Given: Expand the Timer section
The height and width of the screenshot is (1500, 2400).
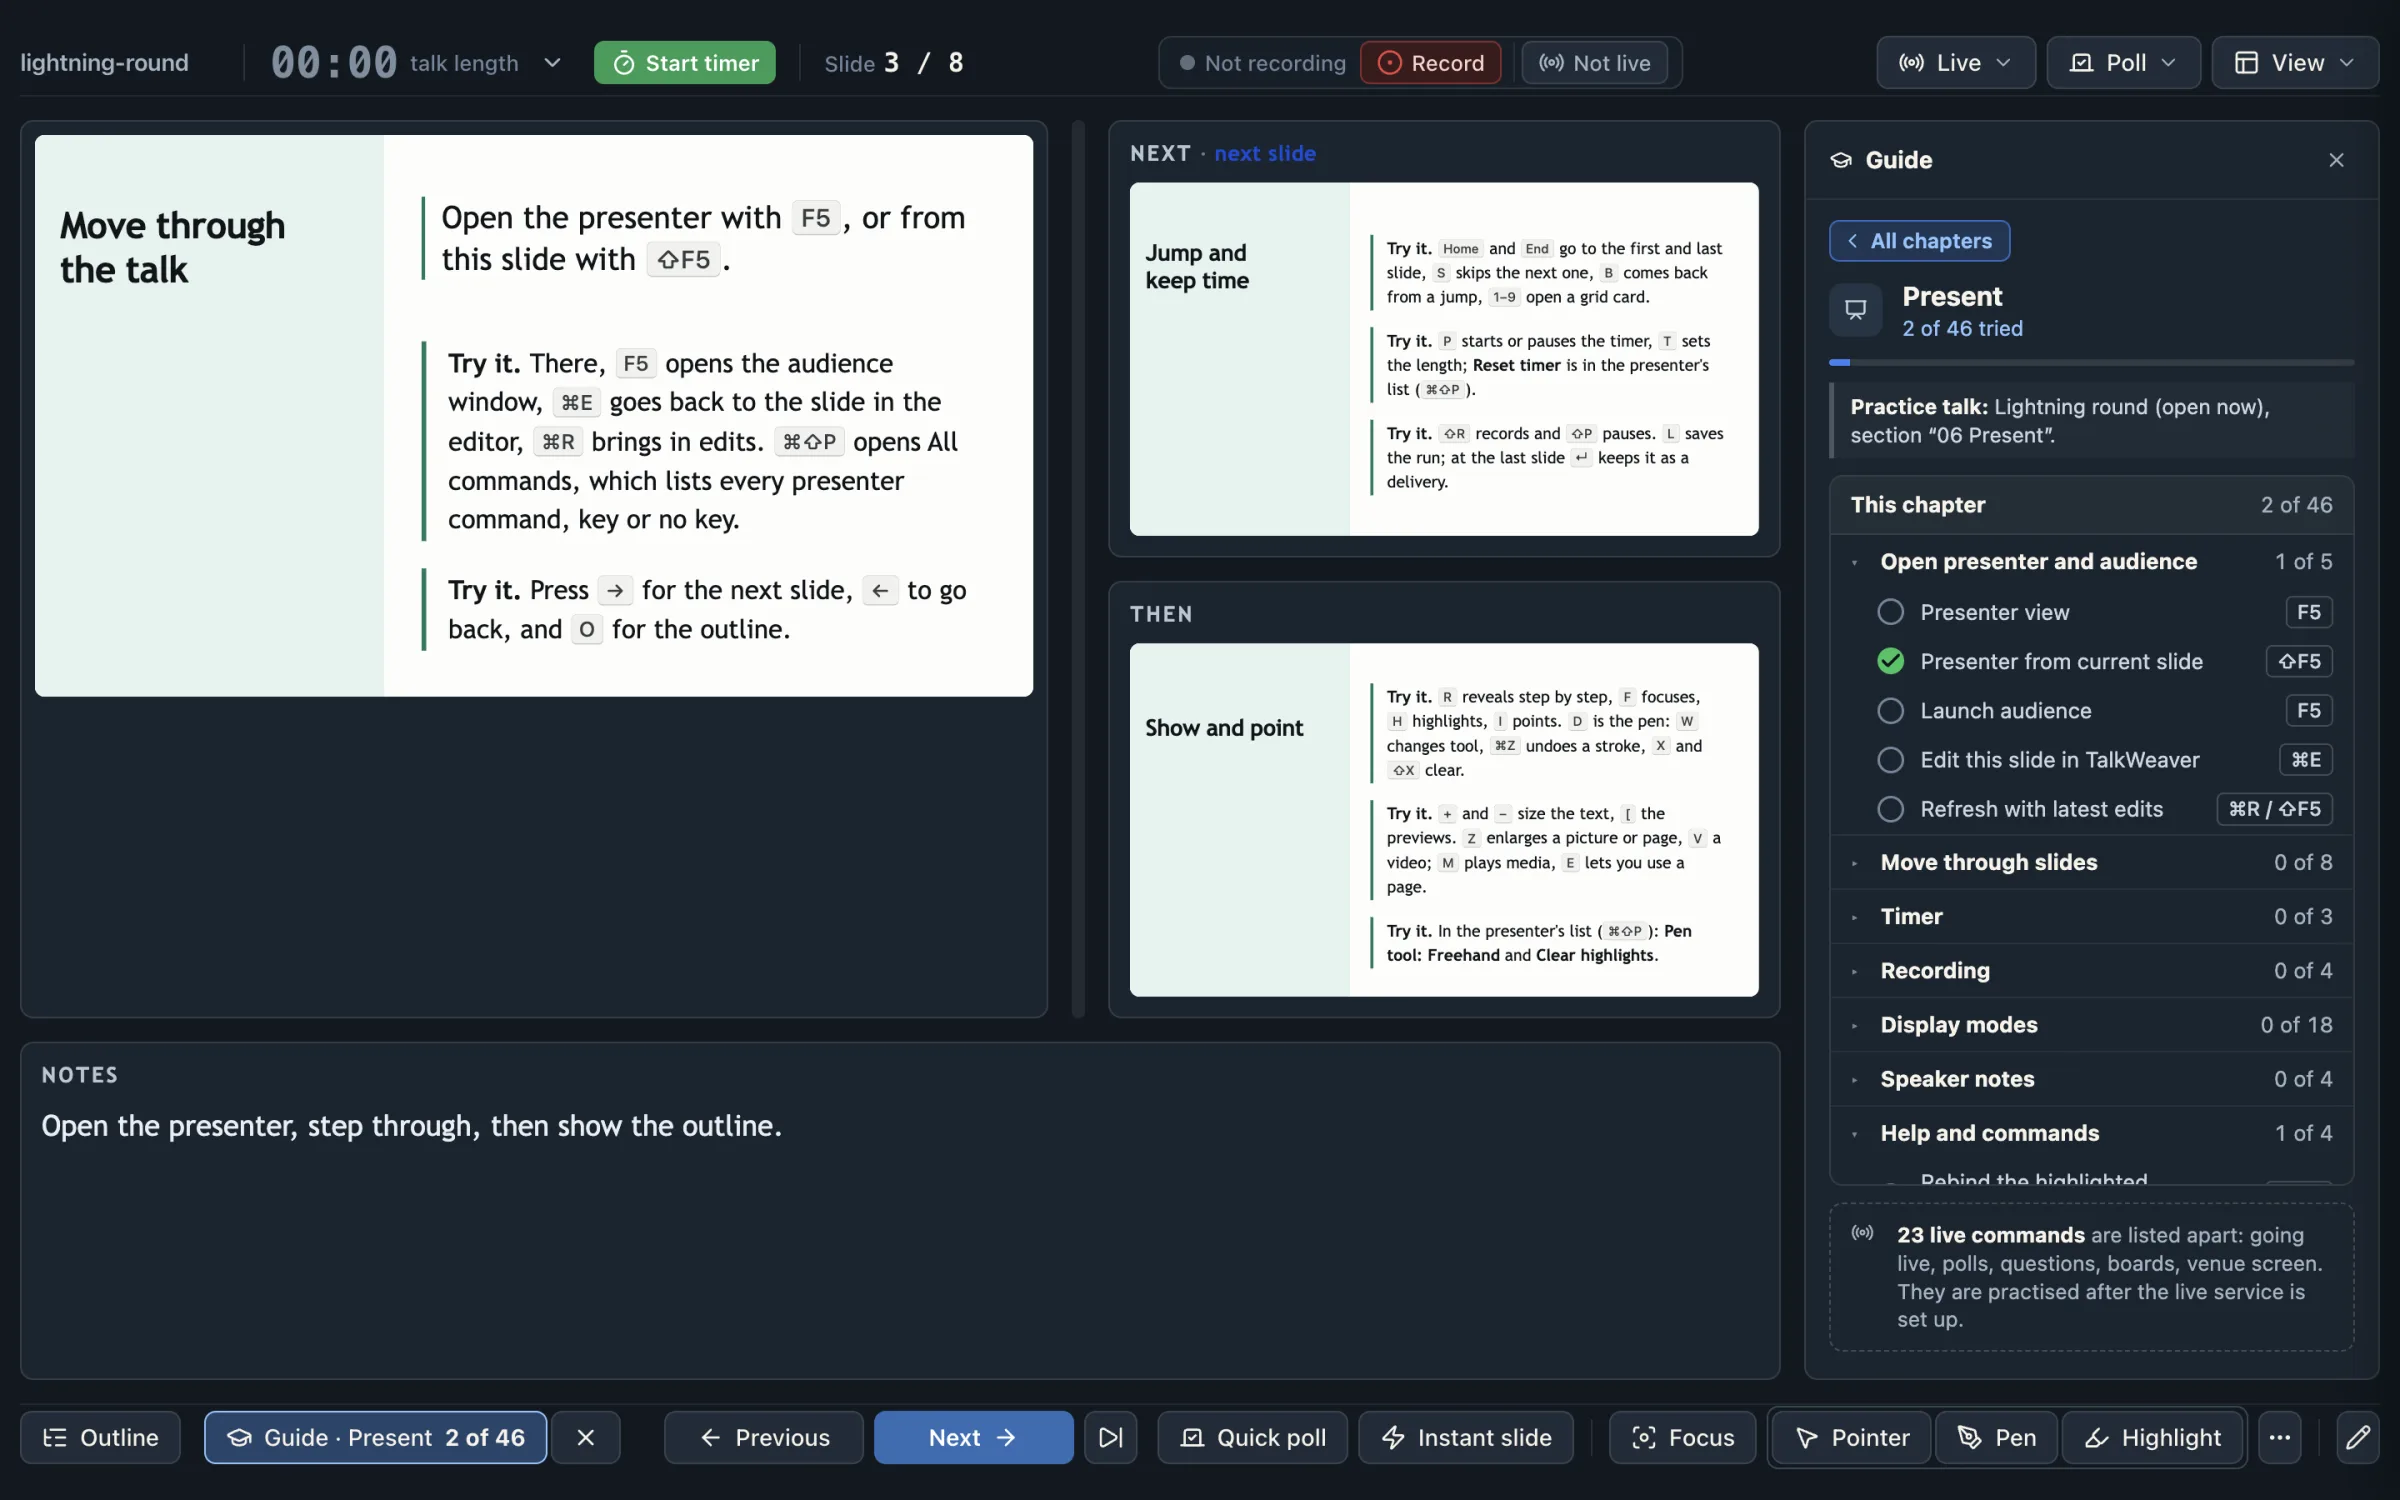Looking at the screenshot, I should click(x=2092, y=916).
